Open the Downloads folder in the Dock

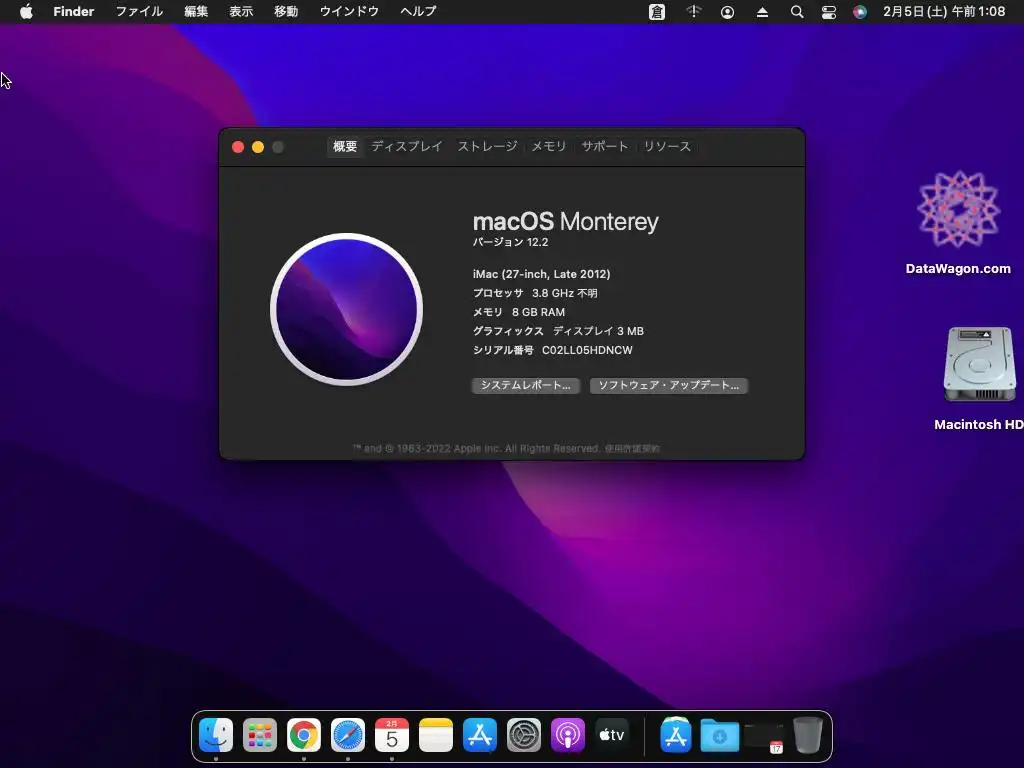720,735
